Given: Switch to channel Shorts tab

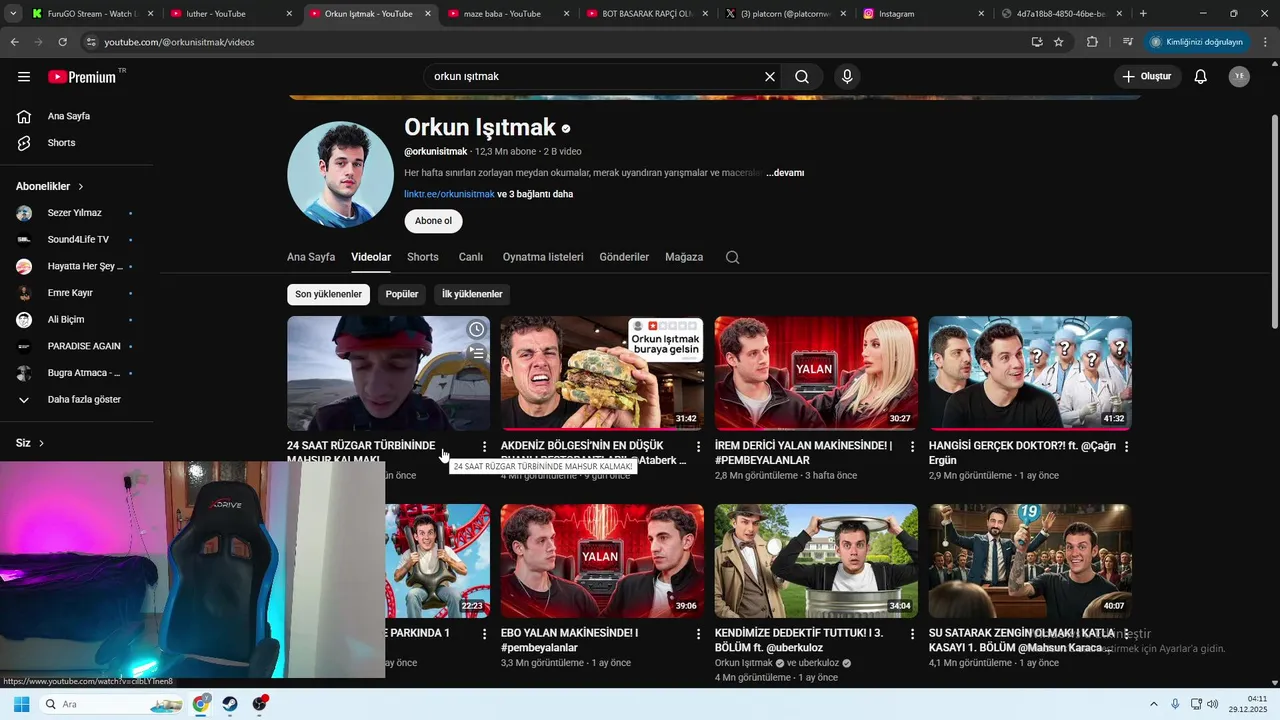Looking at the screenshot, I should (423, 257).
